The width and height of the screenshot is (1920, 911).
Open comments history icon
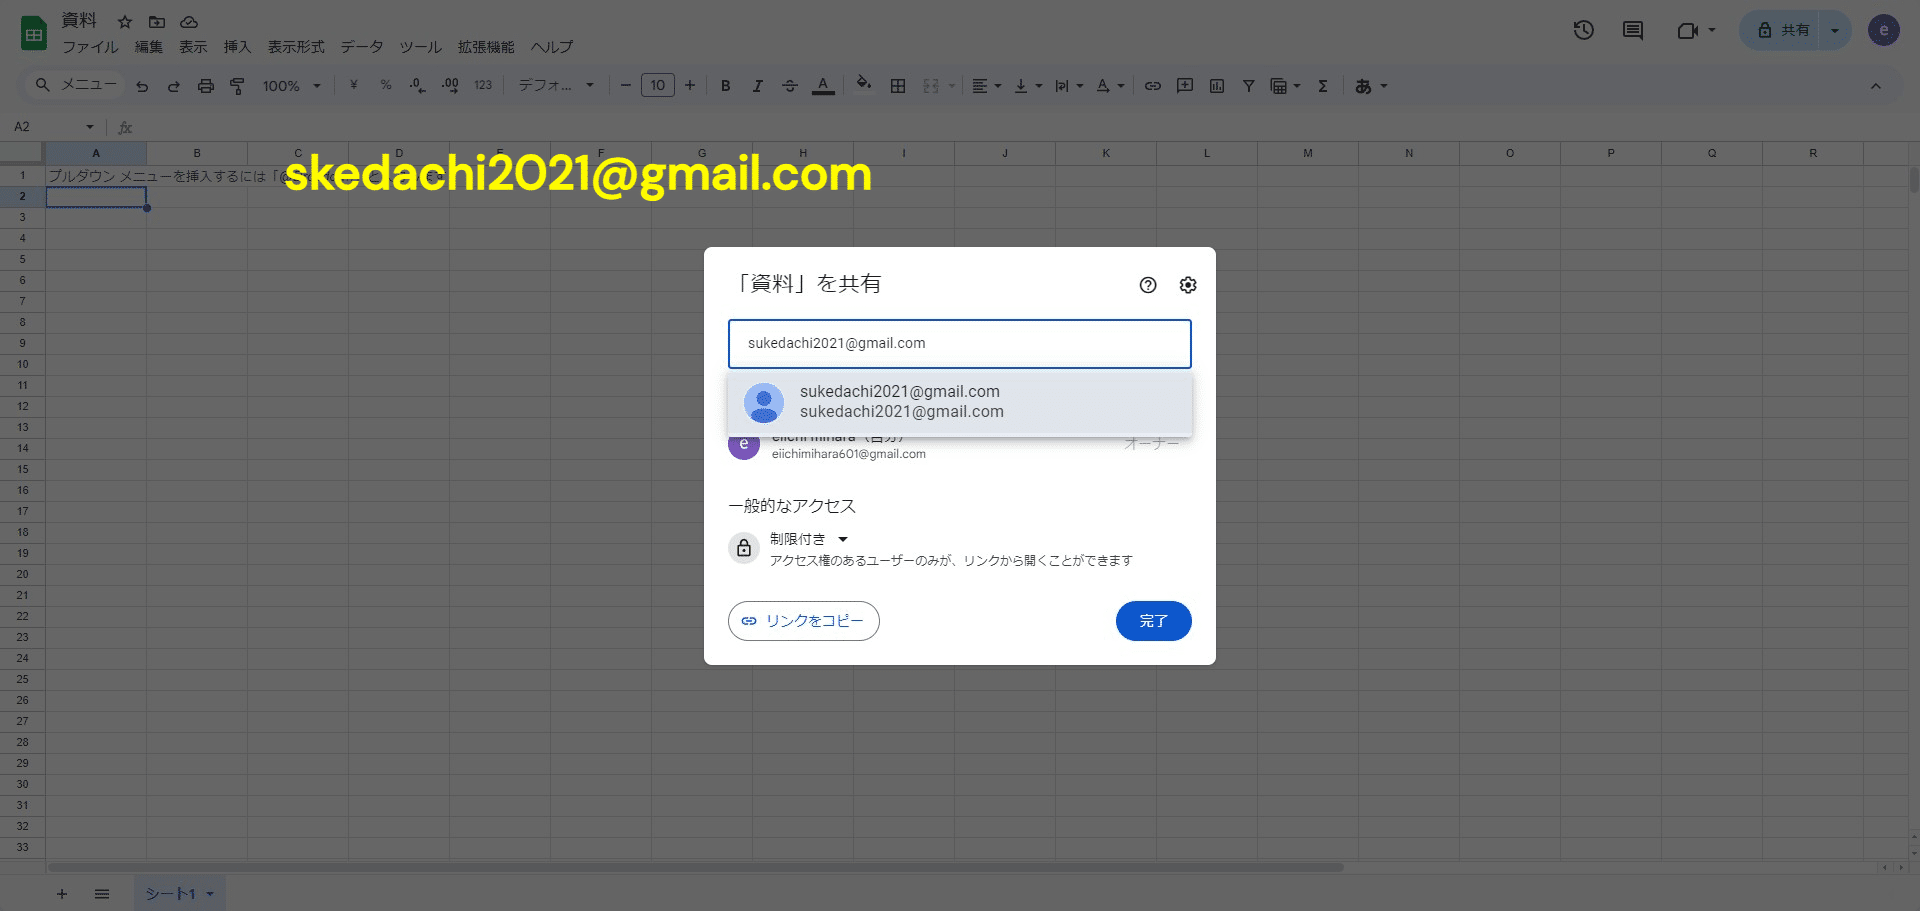(x=1633, y=30)
